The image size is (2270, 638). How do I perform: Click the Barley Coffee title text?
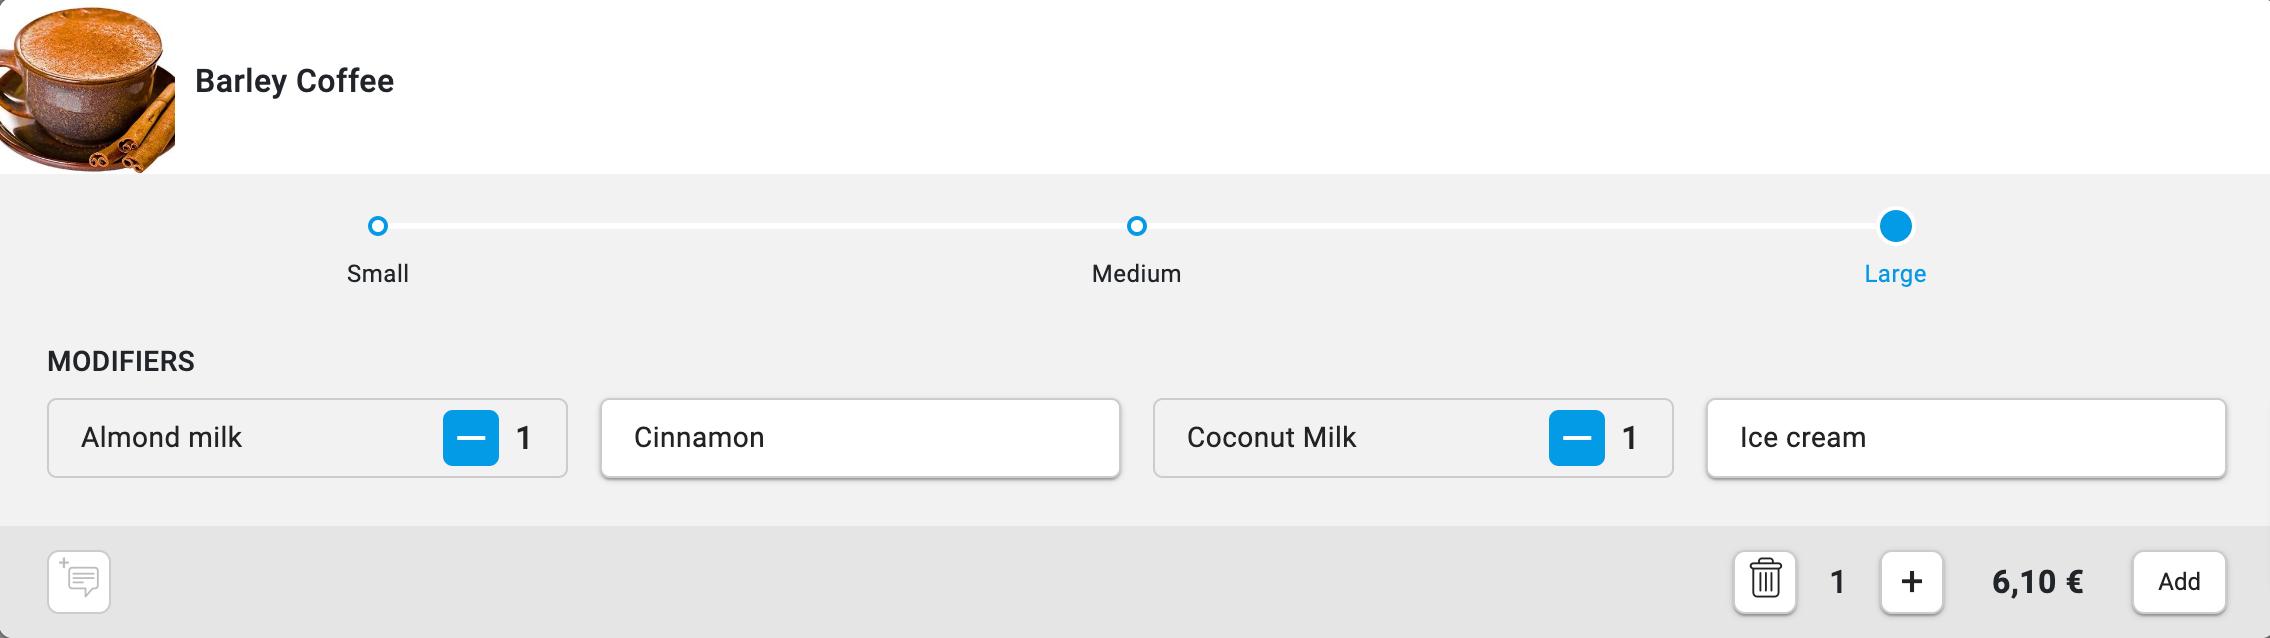(294, 81)
